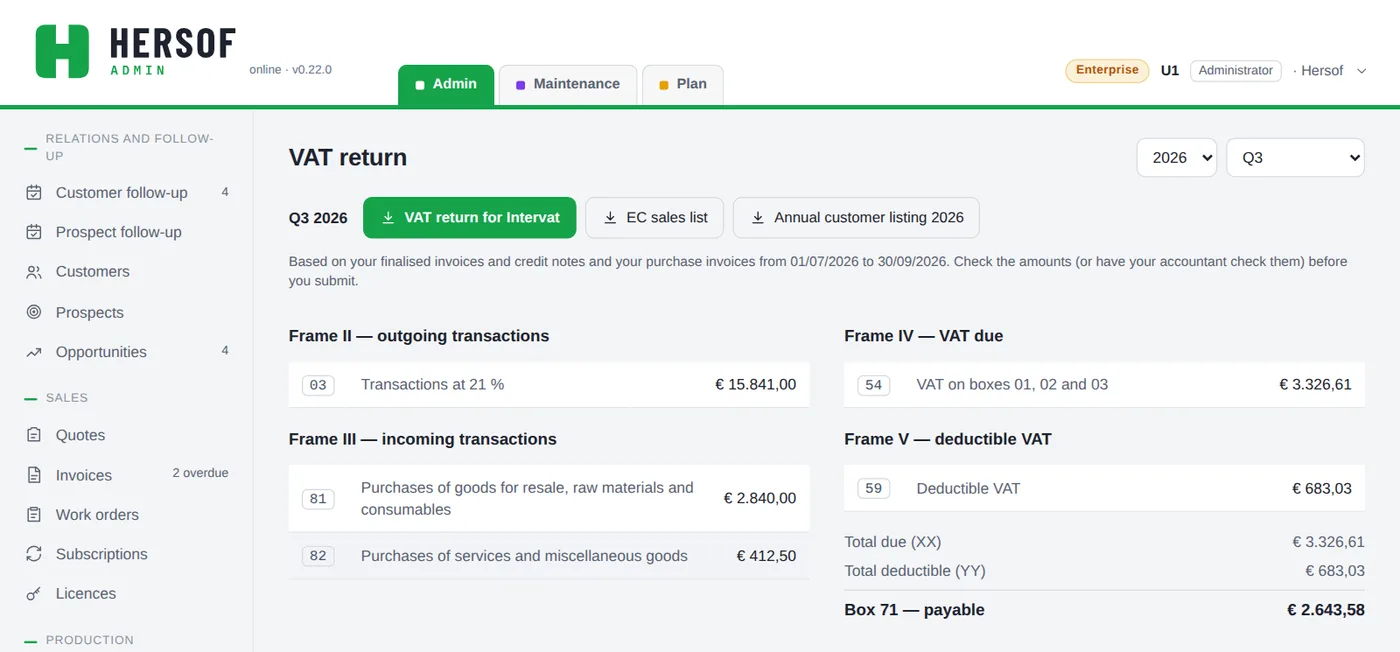1400x652 pixels.
Task: Open Customer follow-up calendar icon
Action: point(34,193)
